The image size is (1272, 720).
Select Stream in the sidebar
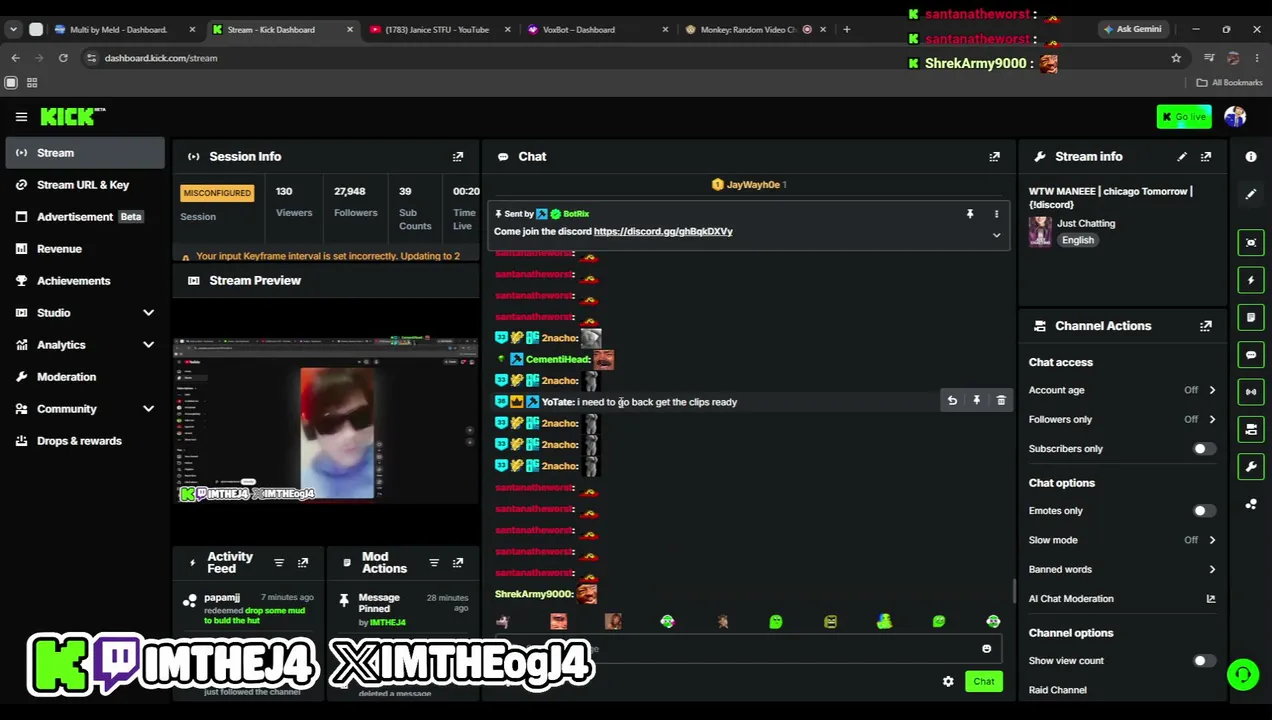point(86,153)
